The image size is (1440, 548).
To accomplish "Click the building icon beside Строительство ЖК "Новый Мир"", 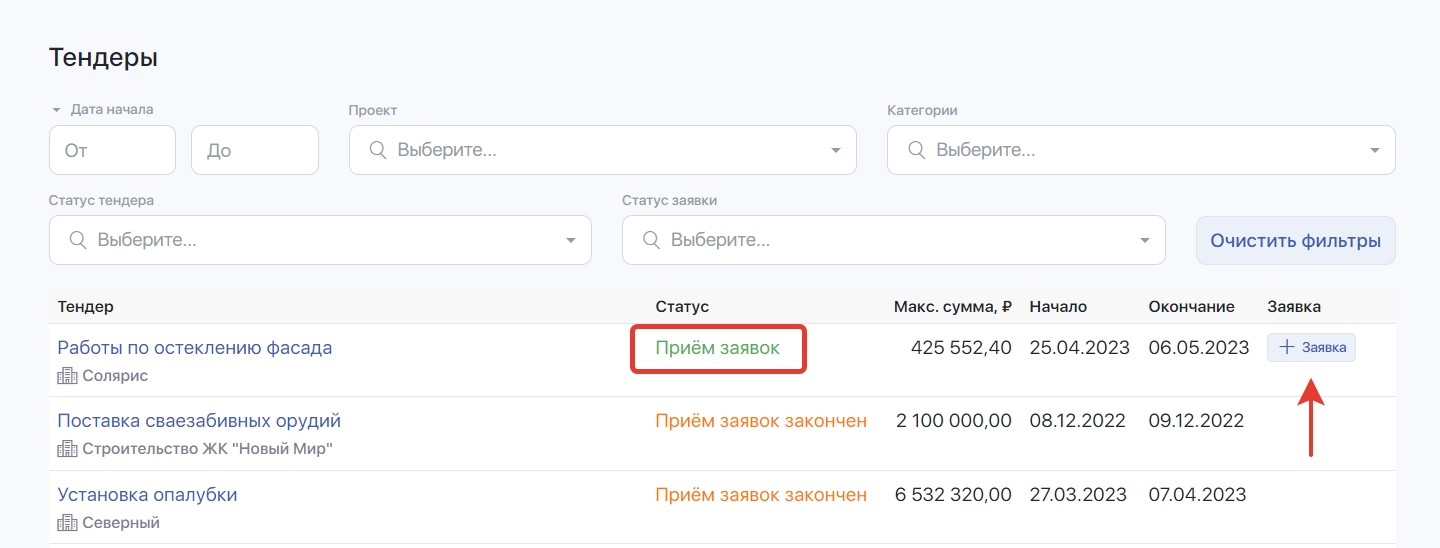I will tap(67, 449).
